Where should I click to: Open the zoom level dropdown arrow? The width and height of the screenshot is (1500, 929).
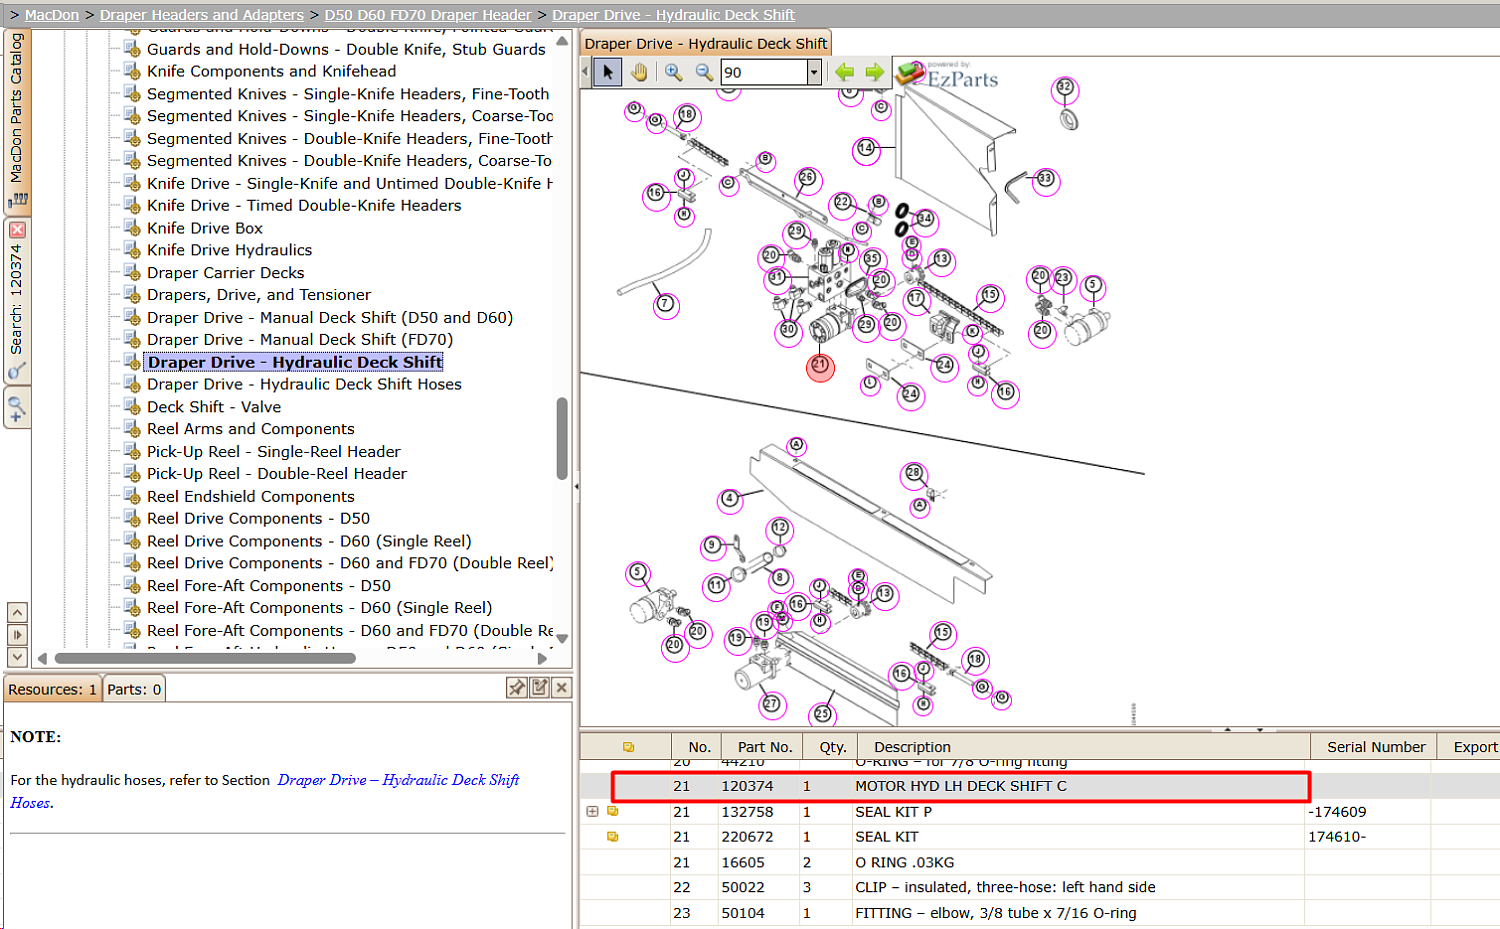(814, 72)
